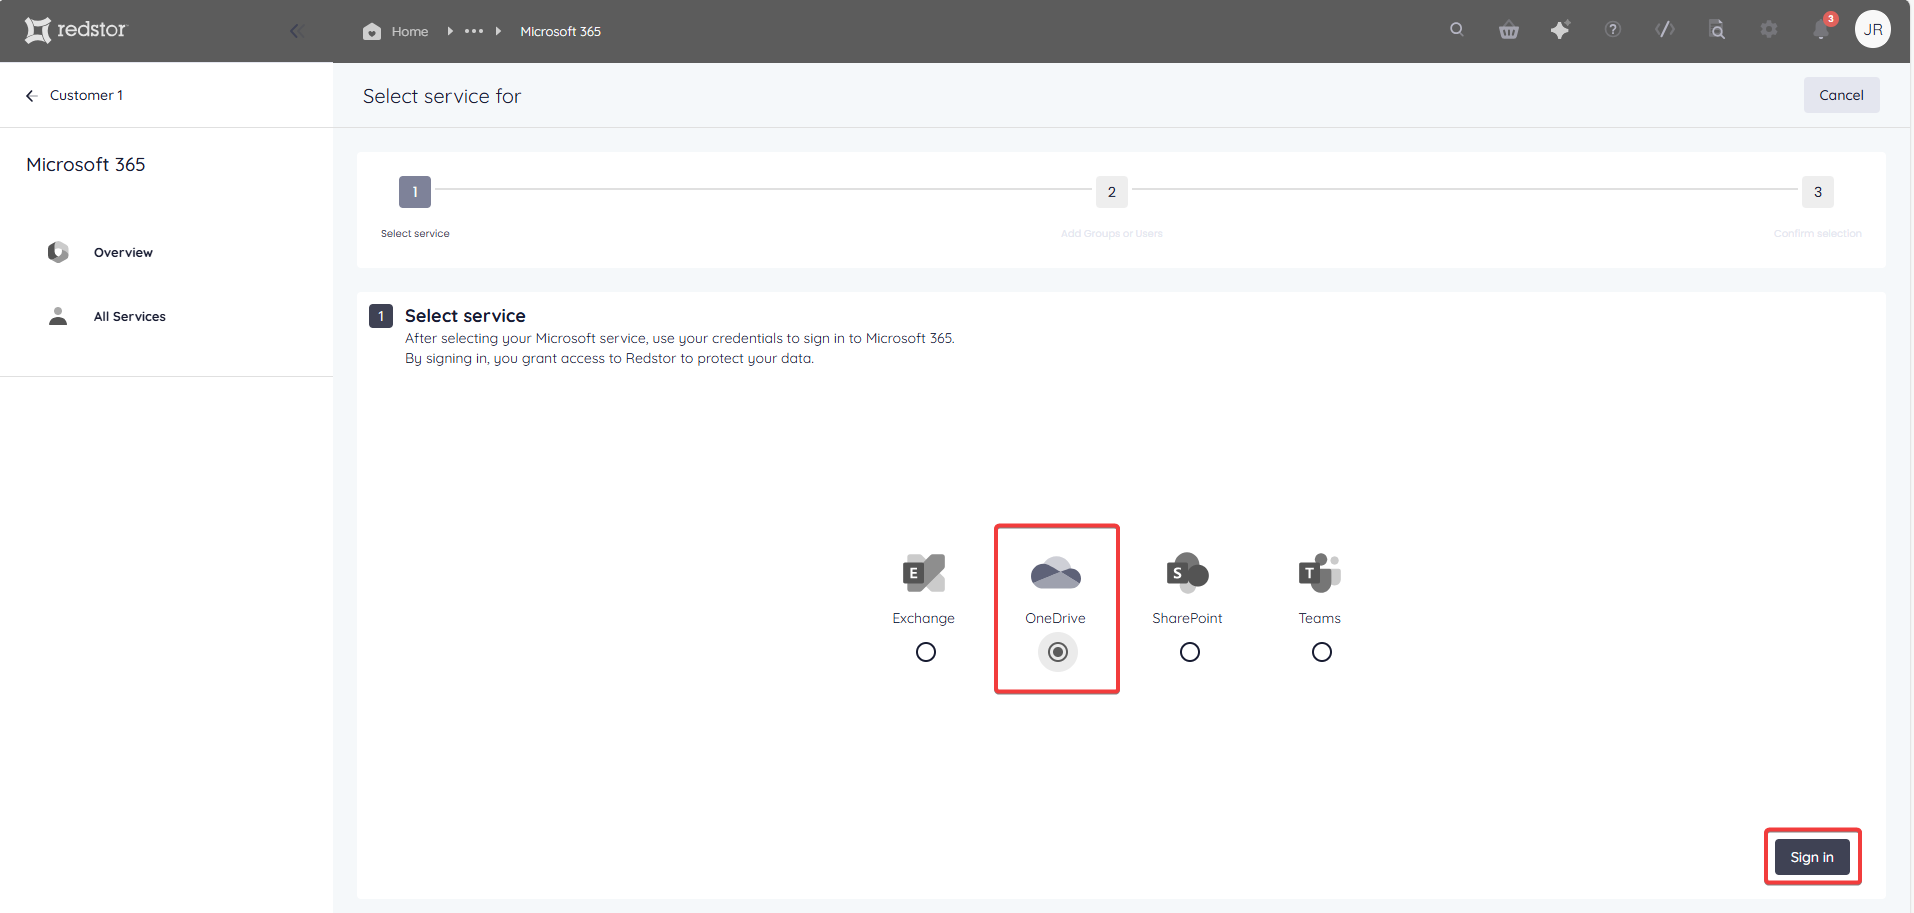Viewport: 1914px width, 913px height.
Task: Open notifications bell with badge
Action: [1822, 29]
